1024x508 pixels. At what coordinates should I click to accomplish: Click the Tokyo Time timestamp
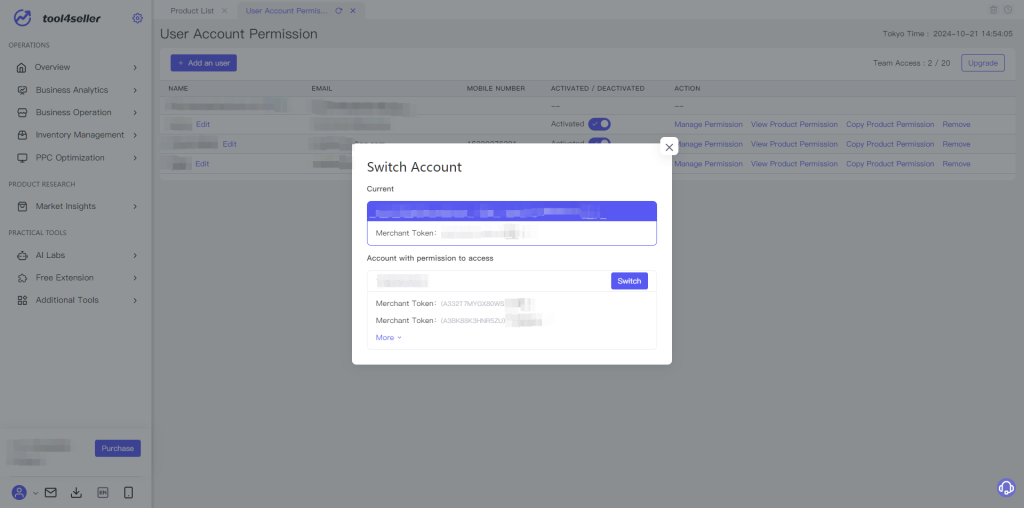pos(948,34)
